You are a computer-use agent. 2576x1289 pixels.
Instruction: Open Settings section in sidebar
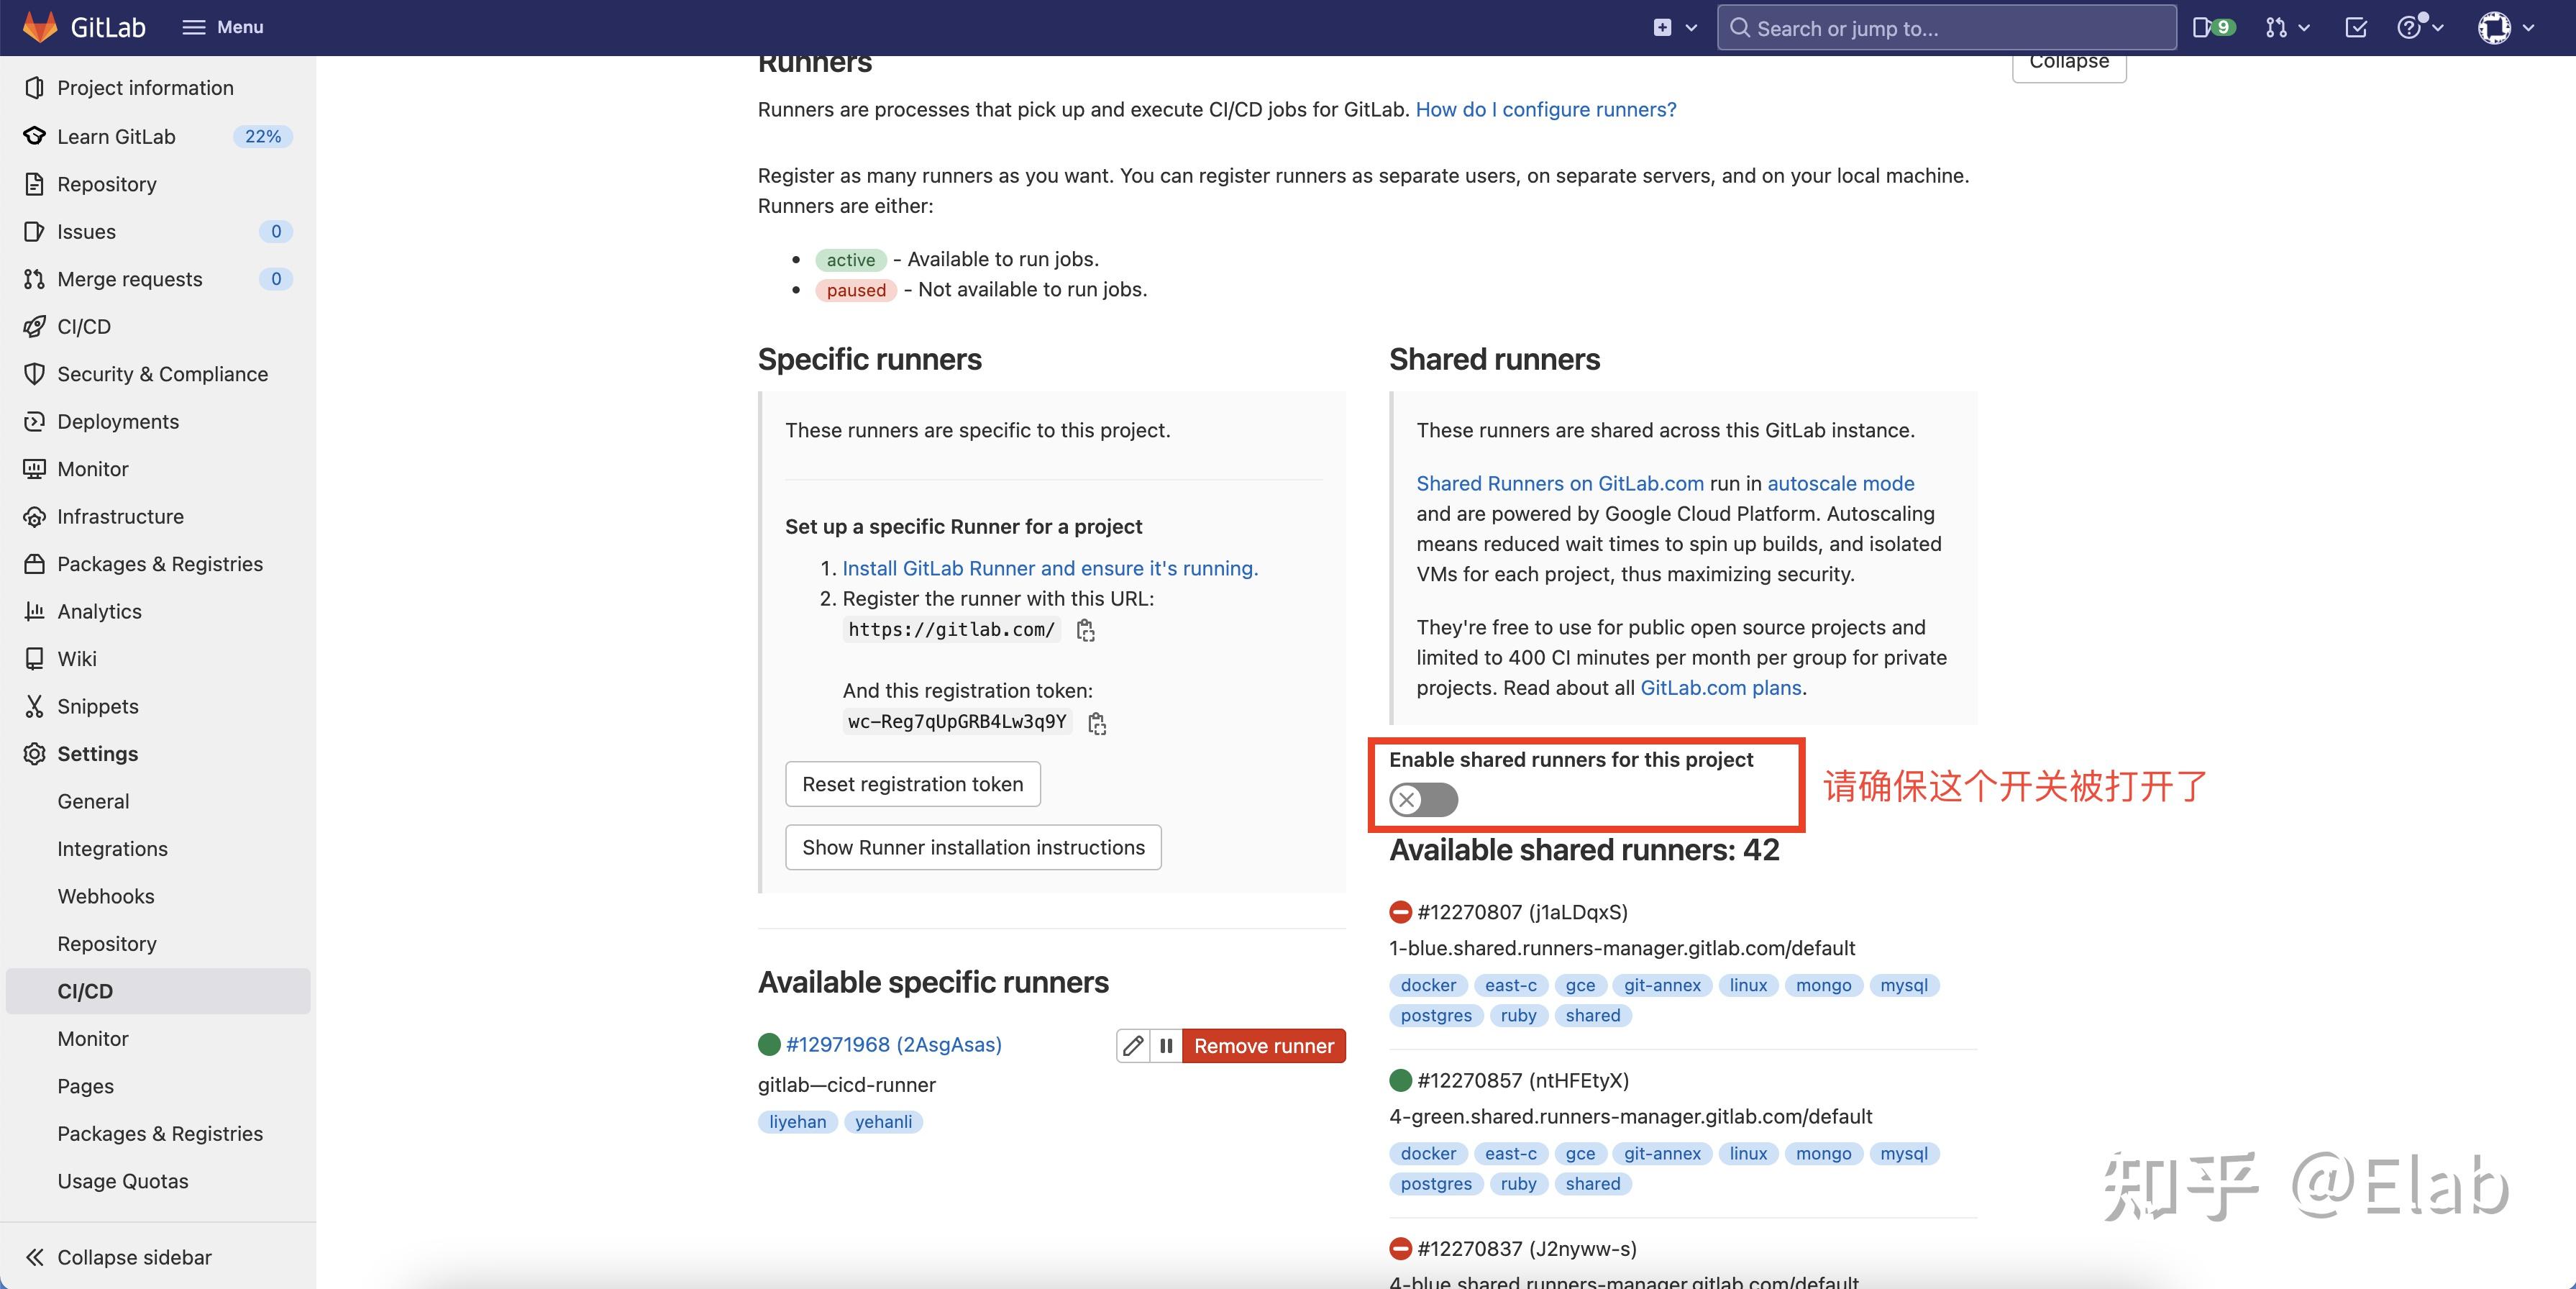coord(96,753)
